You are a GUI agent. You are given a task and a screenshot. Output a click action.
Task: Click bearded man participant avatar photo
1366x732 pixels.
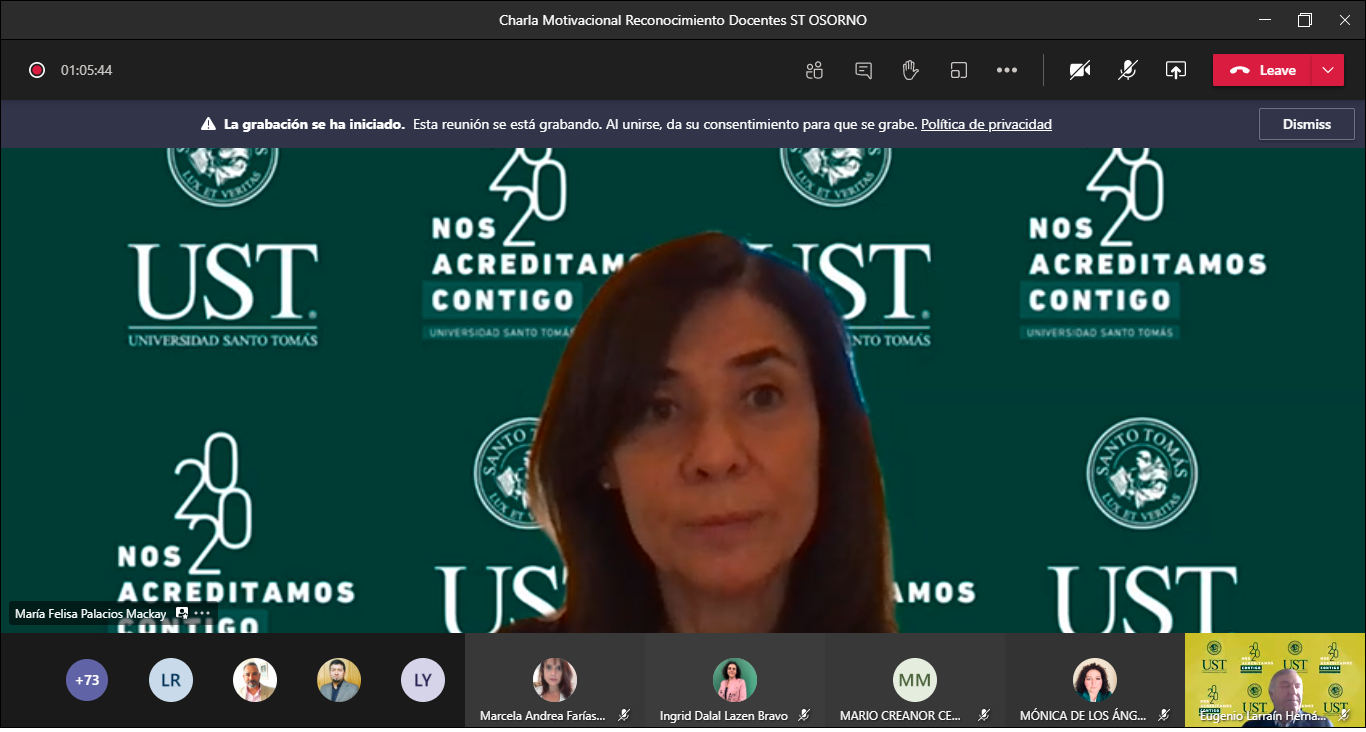tap(255, 680)
